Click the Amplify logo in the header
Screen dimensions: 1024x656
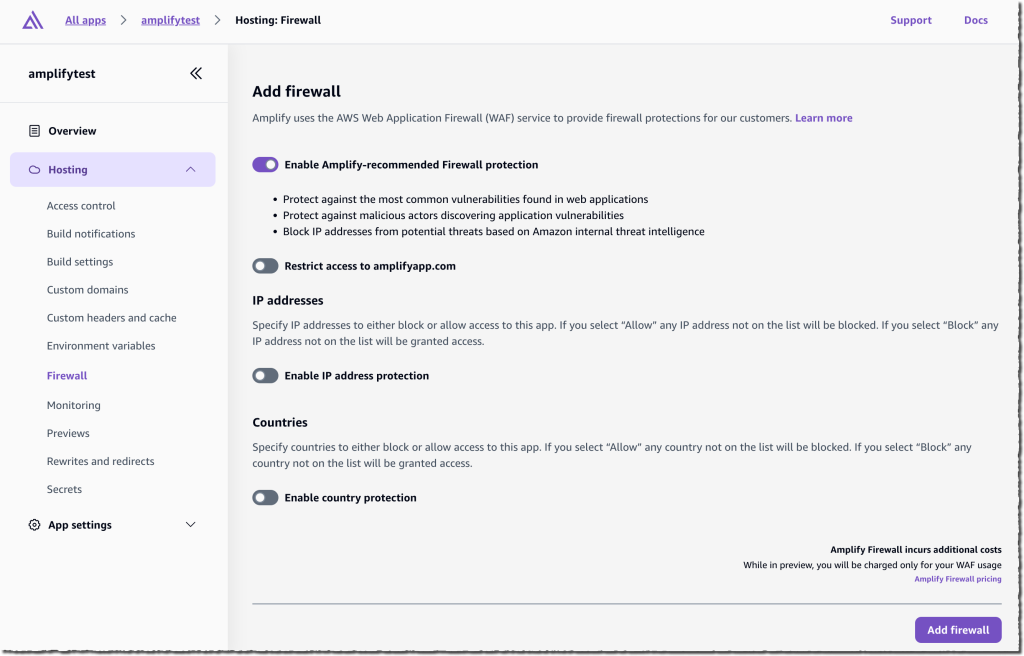pyautogui.click(x=31, y=19)
